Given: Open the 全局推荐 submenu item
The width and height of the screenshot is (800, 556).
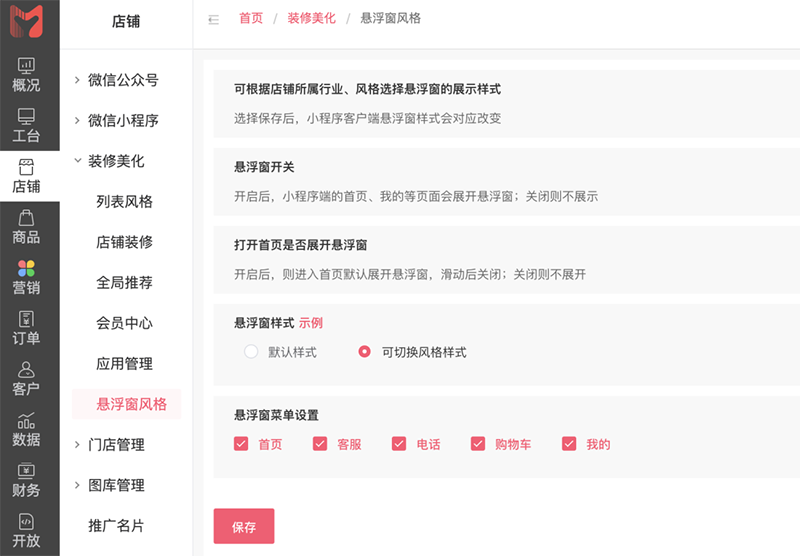Looking at the screenshot, I should click(124, 283).
